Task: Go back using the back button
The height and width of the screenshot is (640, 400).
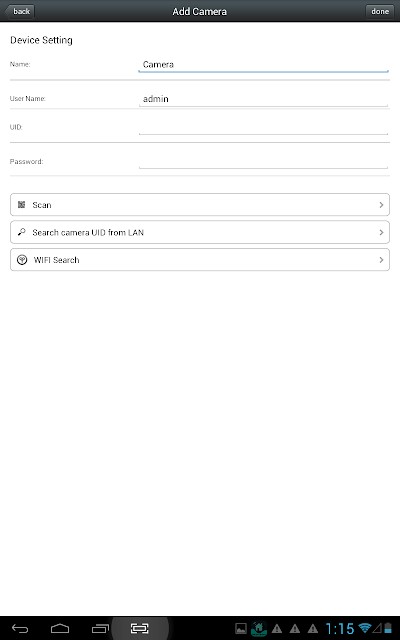Action: click(19, 11)
